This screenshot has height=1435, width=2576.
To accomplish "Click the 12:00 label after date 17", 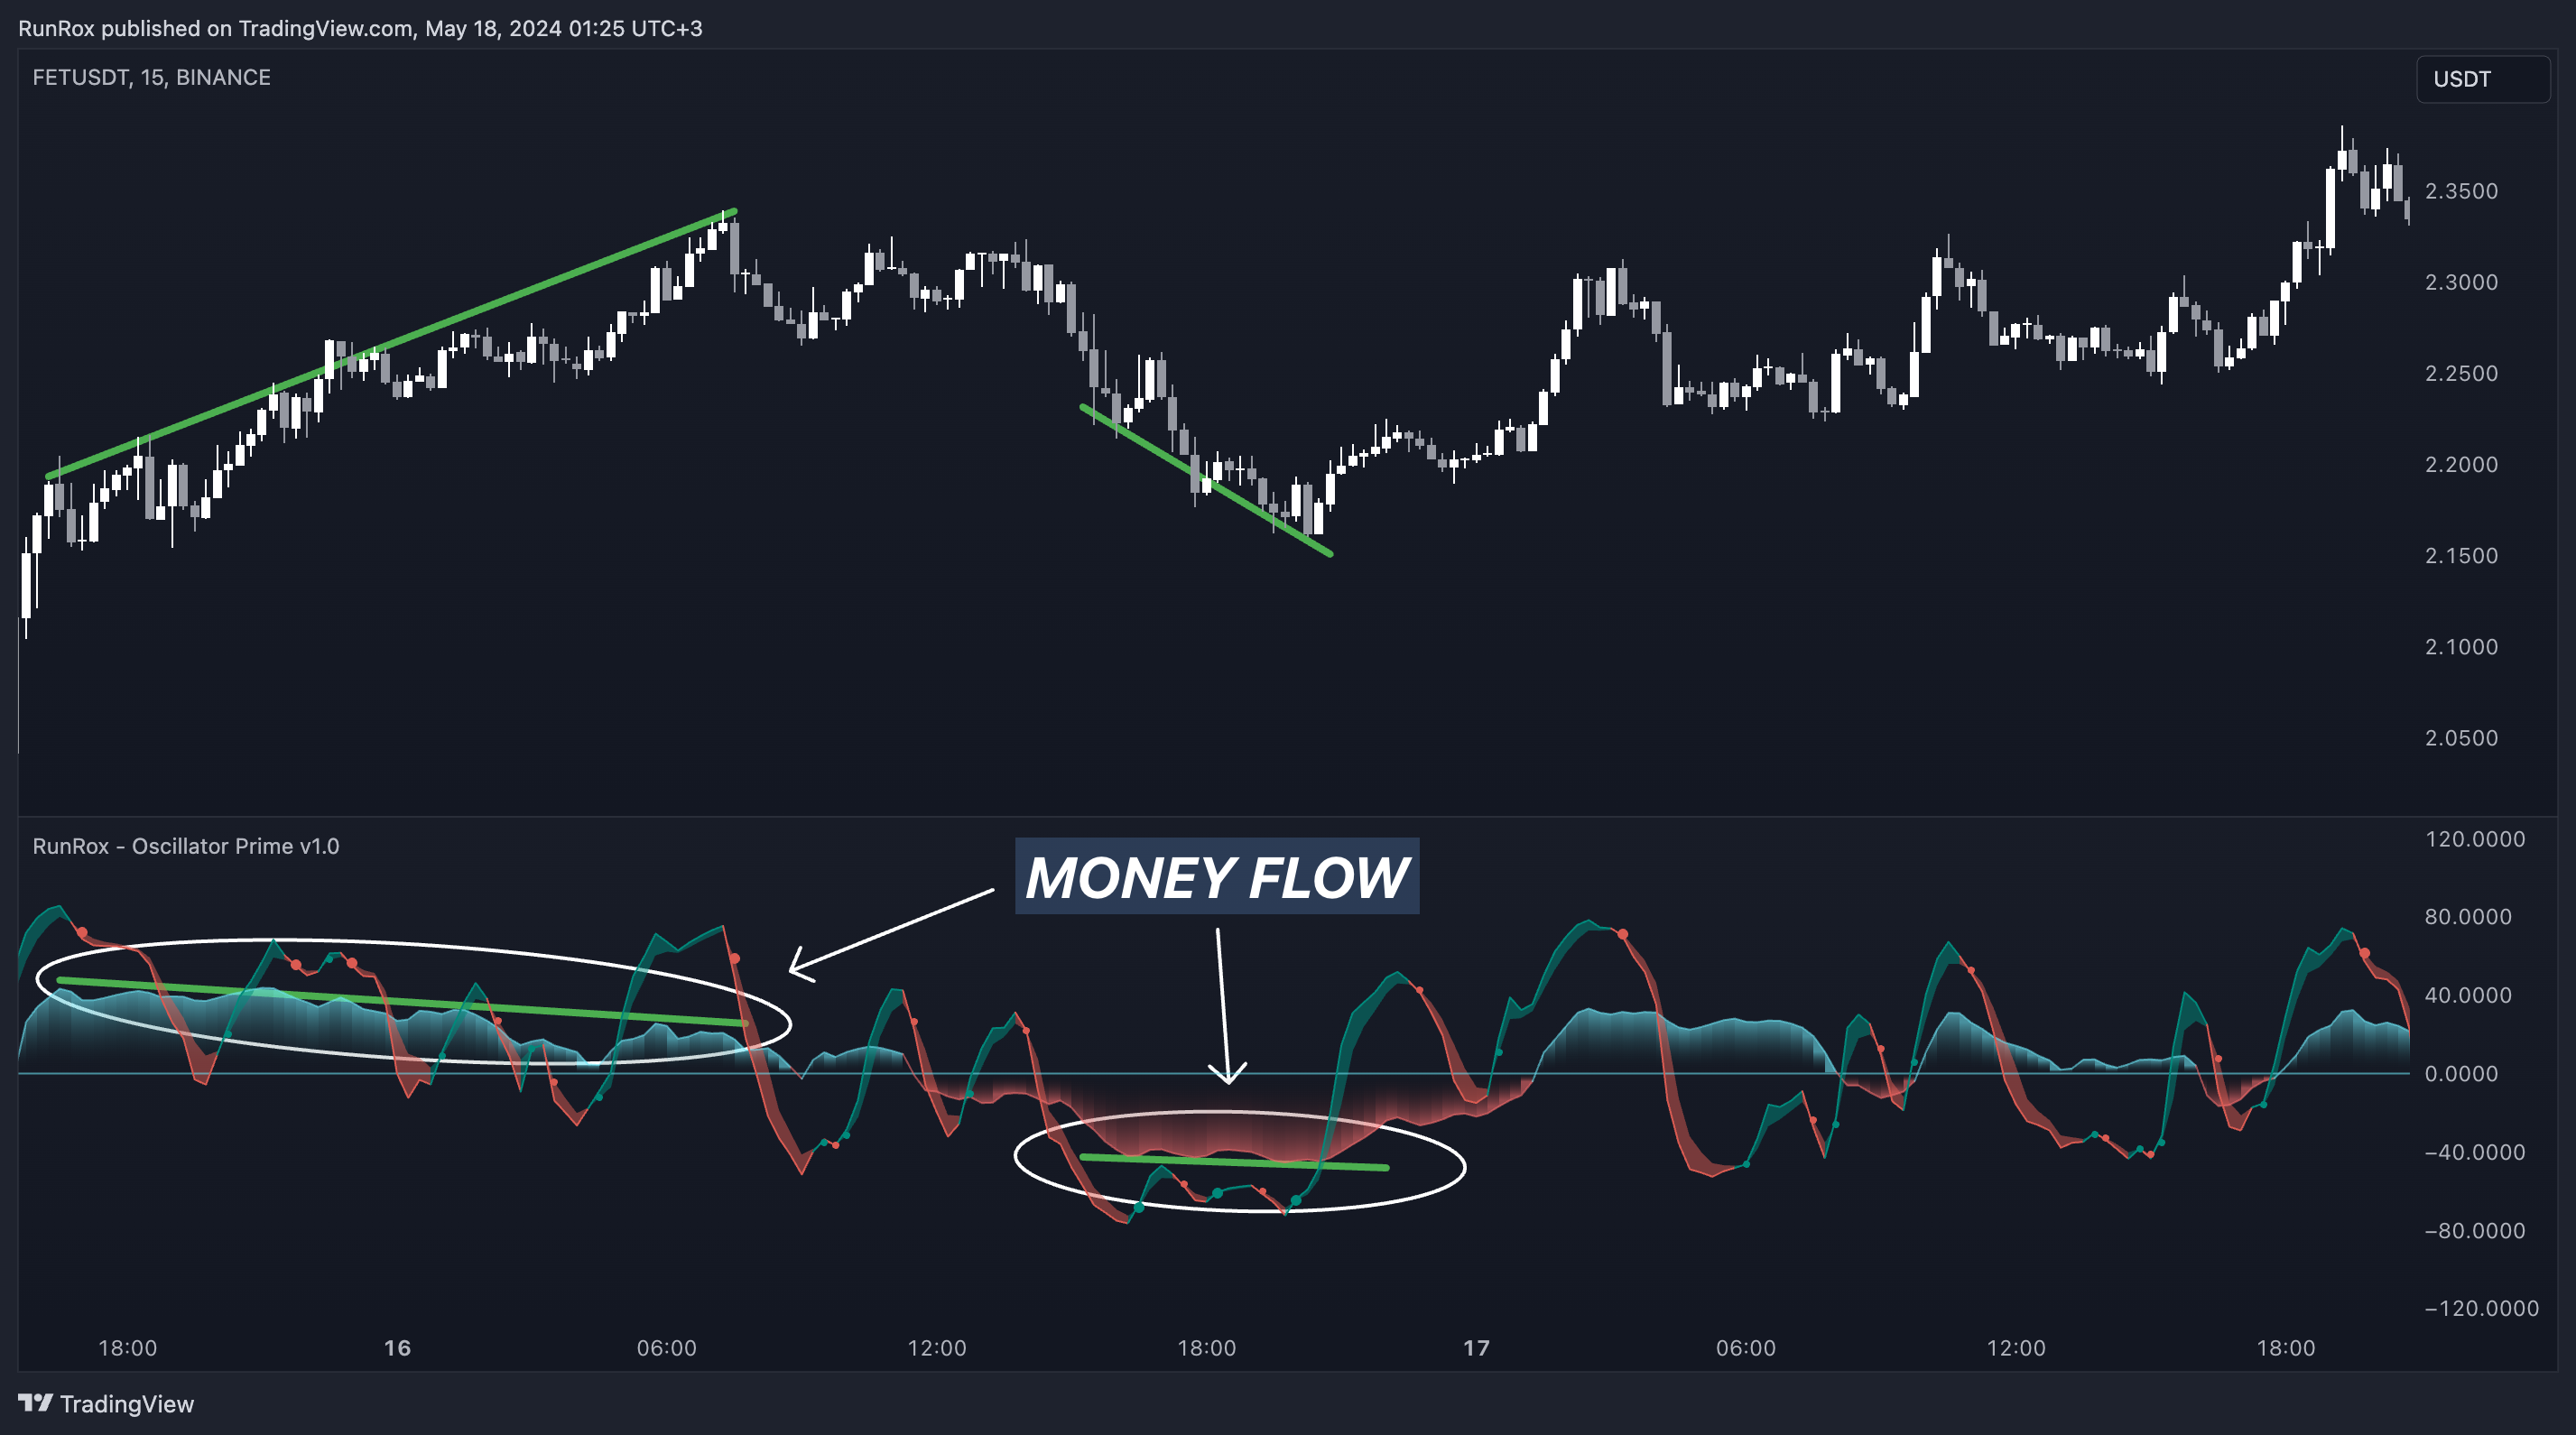I will click(x=2016, y=1348).
